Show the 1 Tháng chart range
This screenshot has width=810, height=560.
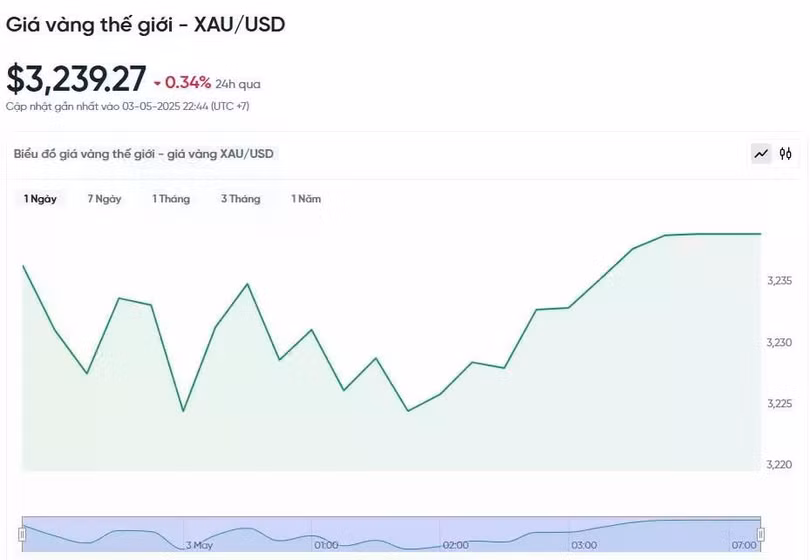tap(171, 199)
